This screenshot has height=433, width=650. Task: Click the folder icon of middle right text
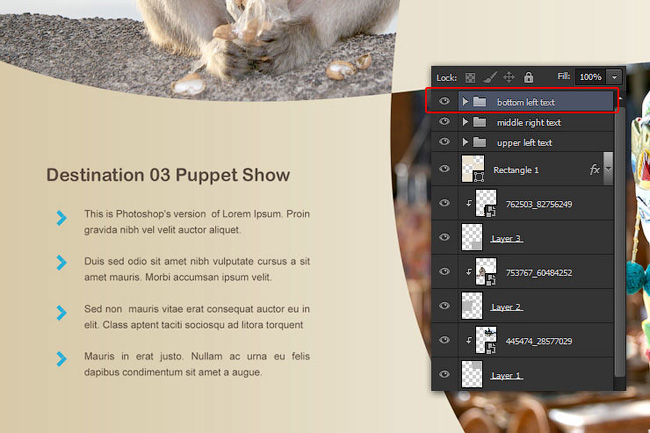[480, 122]
